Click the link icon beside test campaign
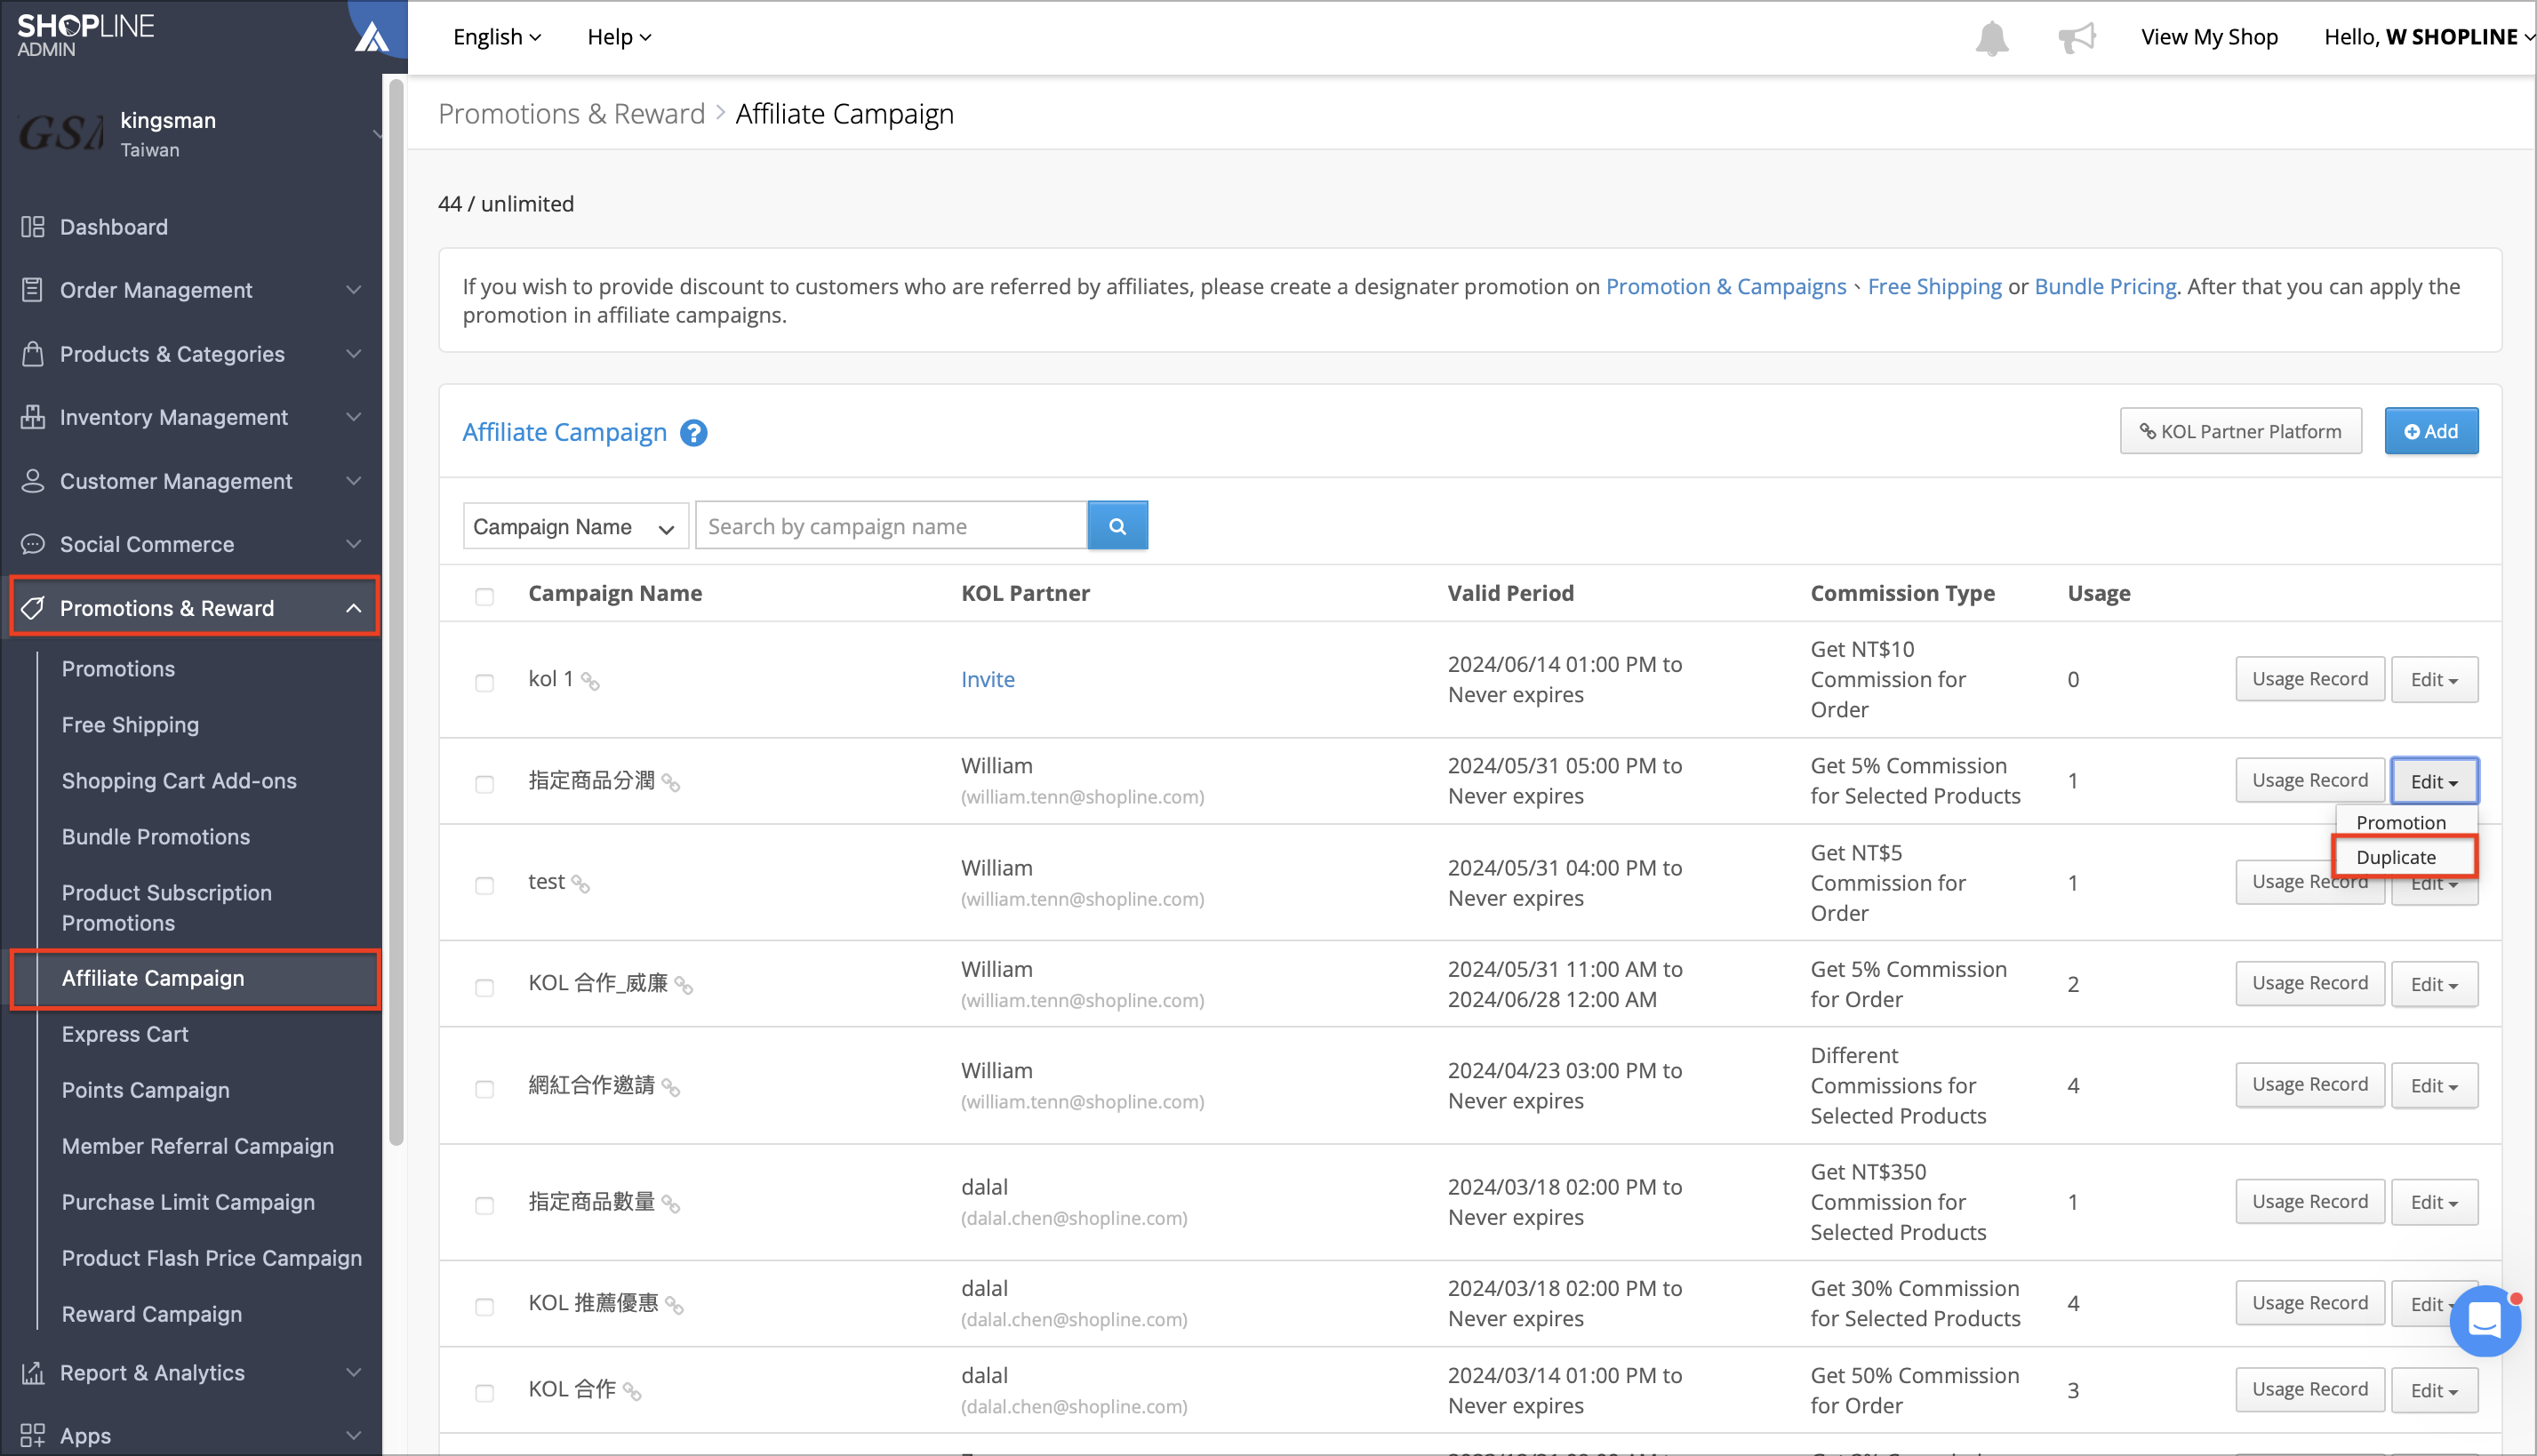This screenshot has height=1456, width=2537. pos(580,884)
